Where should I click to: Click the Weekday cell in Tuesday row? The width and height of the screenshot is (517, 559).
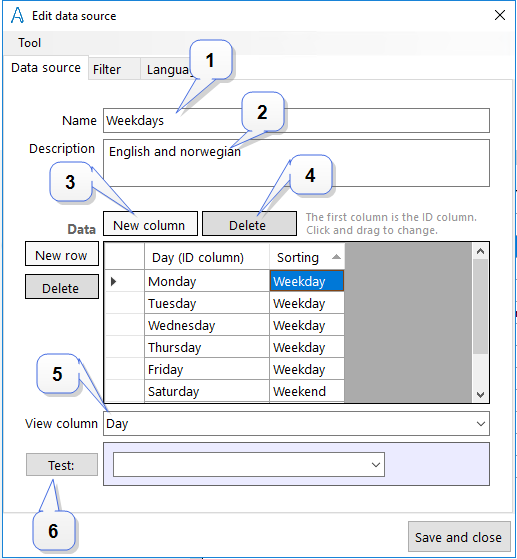click(x=307, y=303)
